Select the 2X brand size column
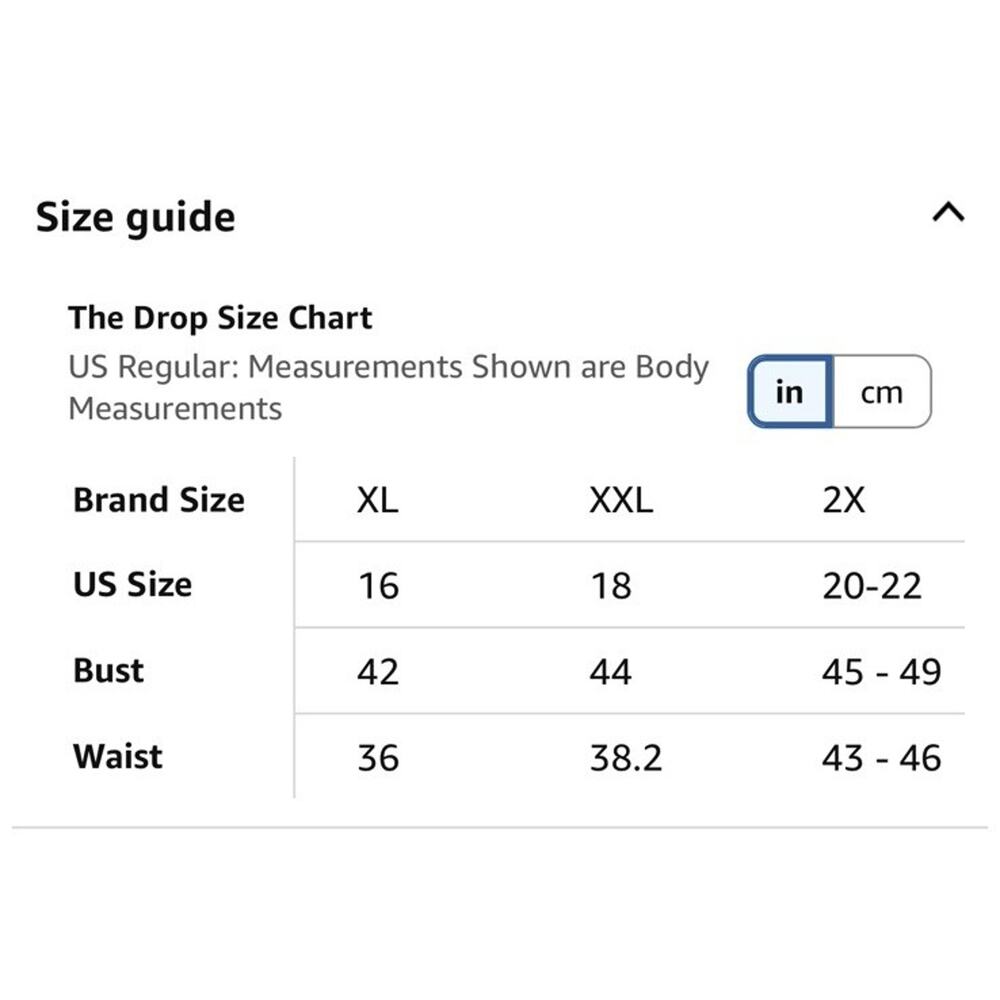 point(843,500)
